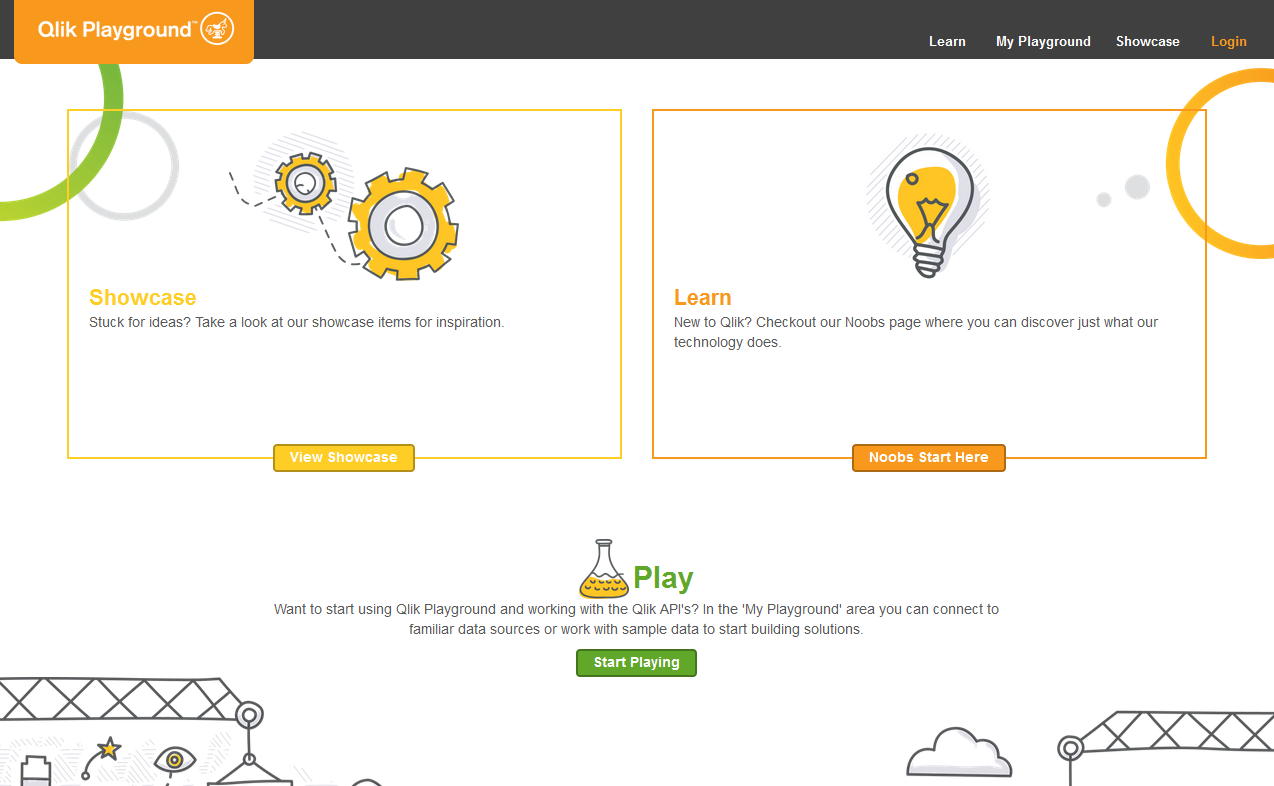
Task: Click the star illustration at bottom left
Action: pyautogui.click(x=110, y=748)
